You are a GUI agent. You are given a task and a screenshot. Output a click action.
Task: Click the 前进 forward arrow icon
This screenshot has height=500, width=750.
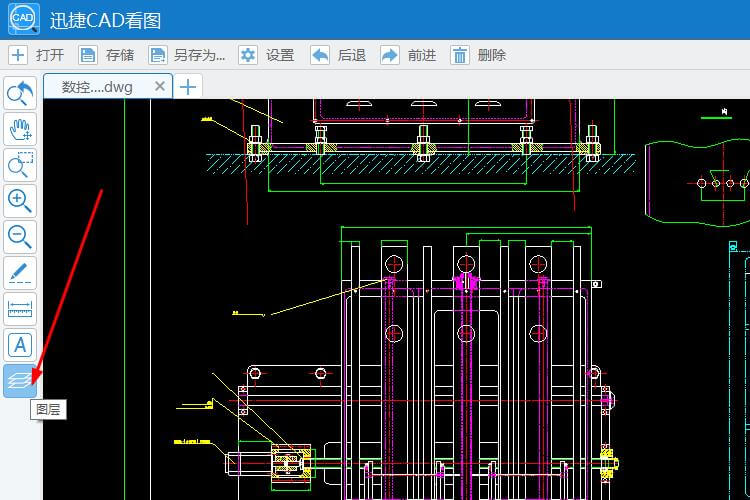pos(390,55)
